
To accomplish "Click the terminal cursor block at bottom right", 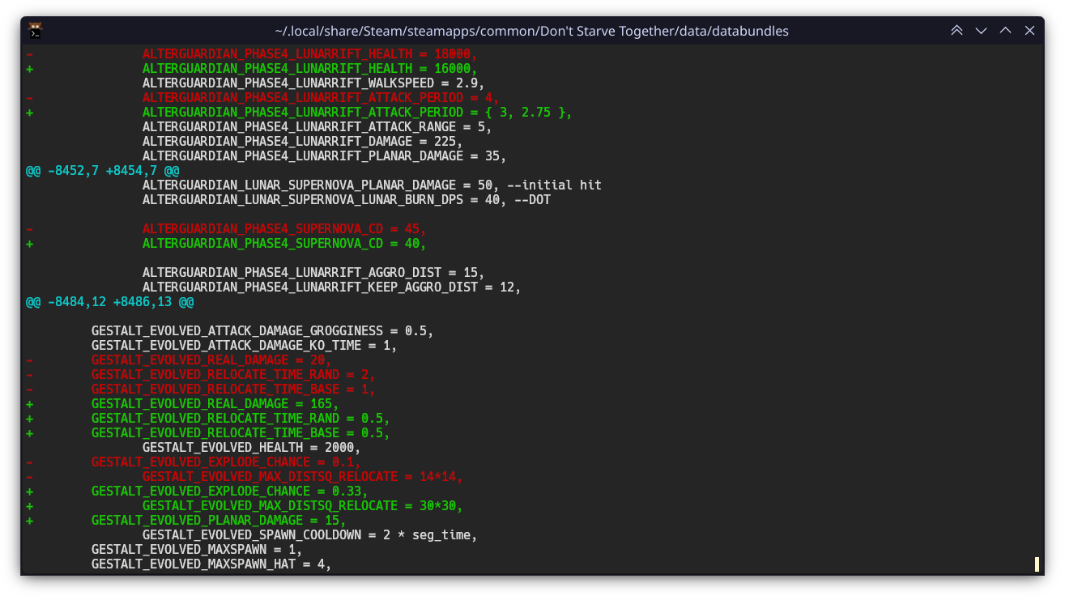I will (x=1037, y=565).
